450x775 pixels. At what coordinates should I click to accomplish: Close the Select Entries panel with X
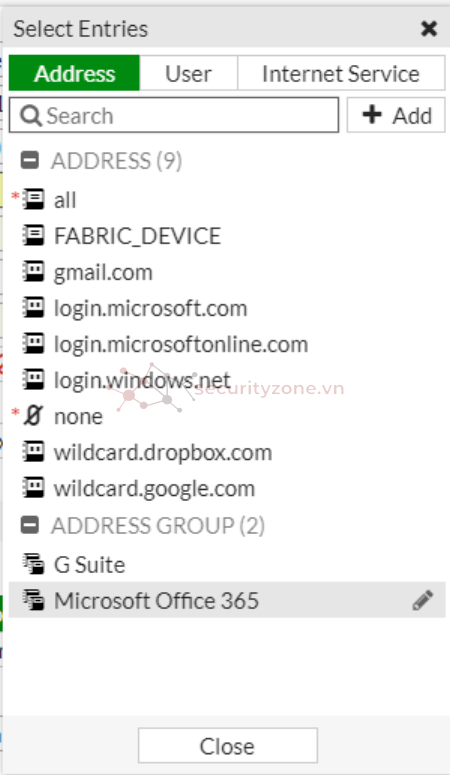(429, 29)
